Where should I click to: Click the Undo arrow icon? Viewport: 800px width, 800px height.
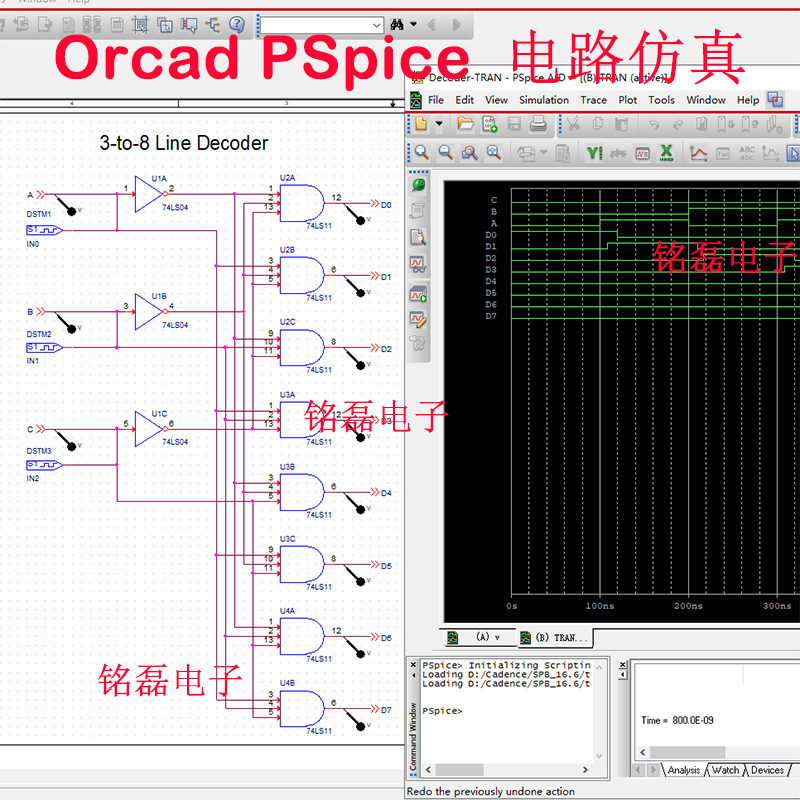(654, 124)
